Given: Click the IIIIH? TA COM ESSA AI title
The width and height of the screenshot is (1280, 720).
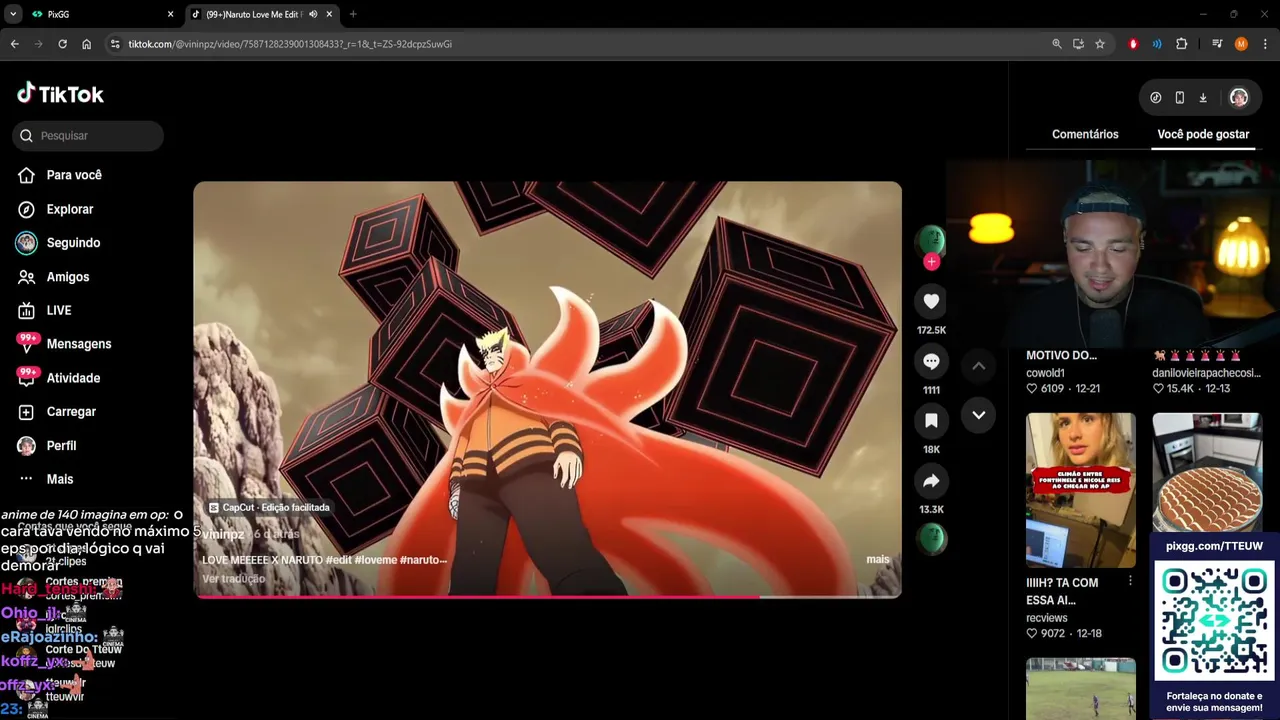Looking at the screenshot, I should point(1062,591).
